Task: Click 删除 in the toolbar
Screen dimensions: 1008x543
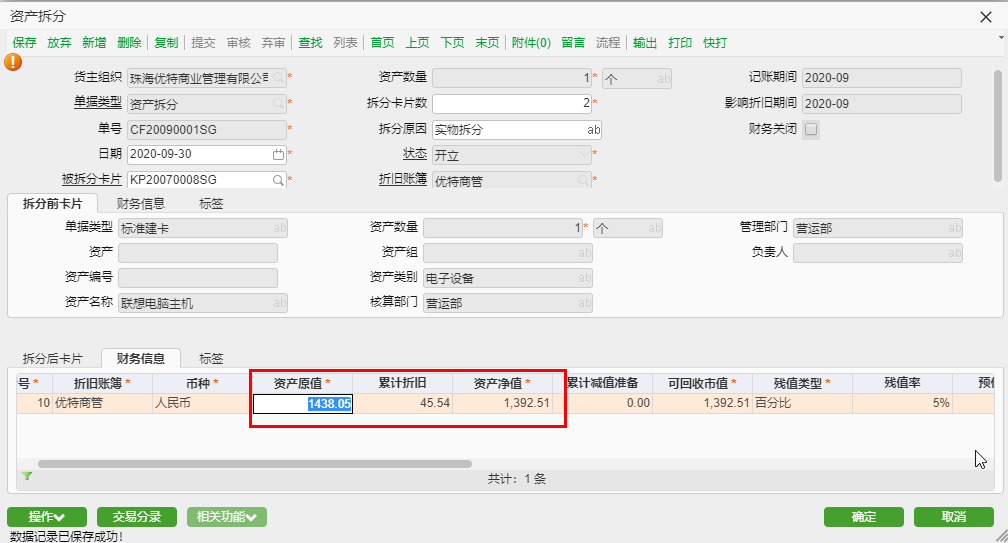Action: click(x=129, y=43)
